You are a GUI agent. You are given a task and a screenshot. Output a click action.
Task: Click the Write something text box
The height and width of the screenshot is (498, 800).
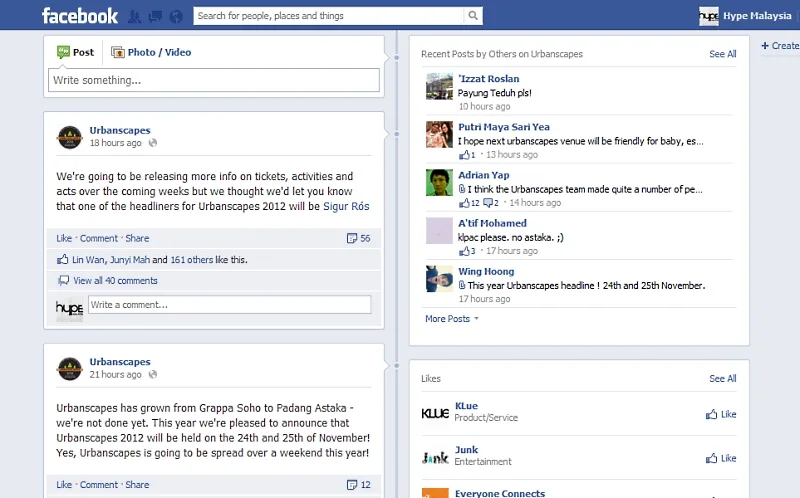214,80
